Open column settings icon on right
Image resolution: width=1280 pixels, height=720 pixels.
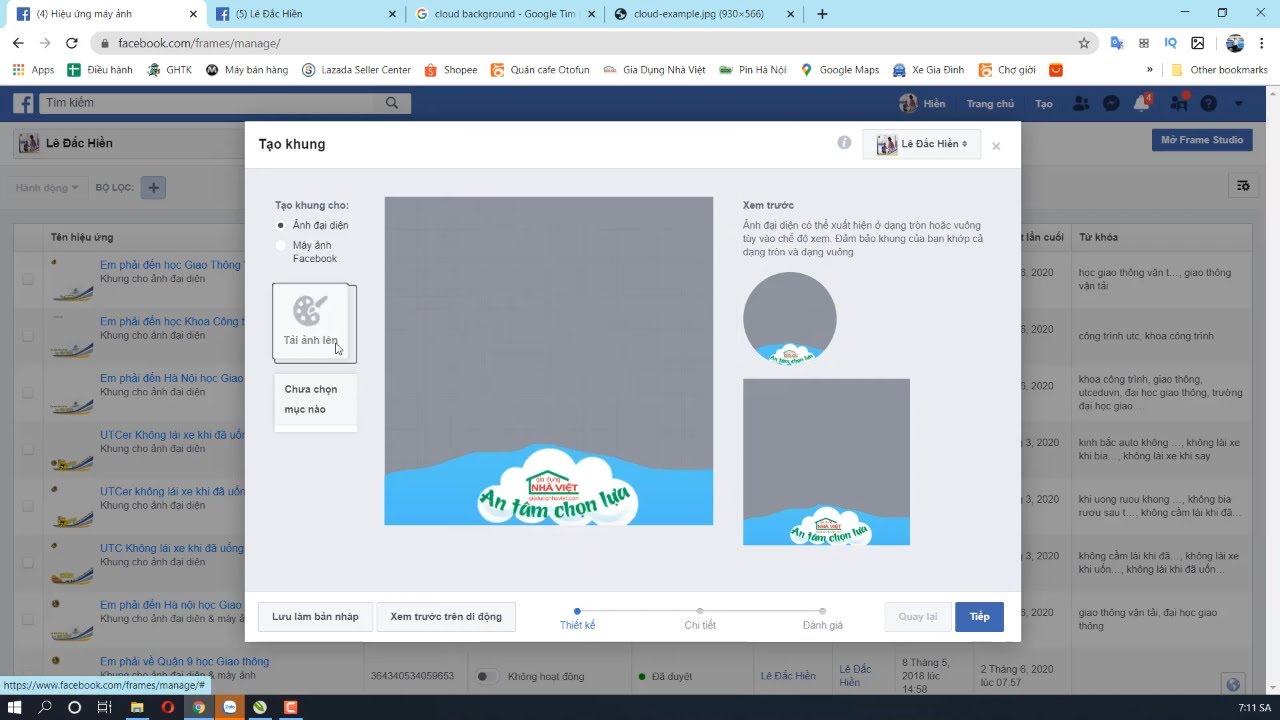coord(1243,186)
